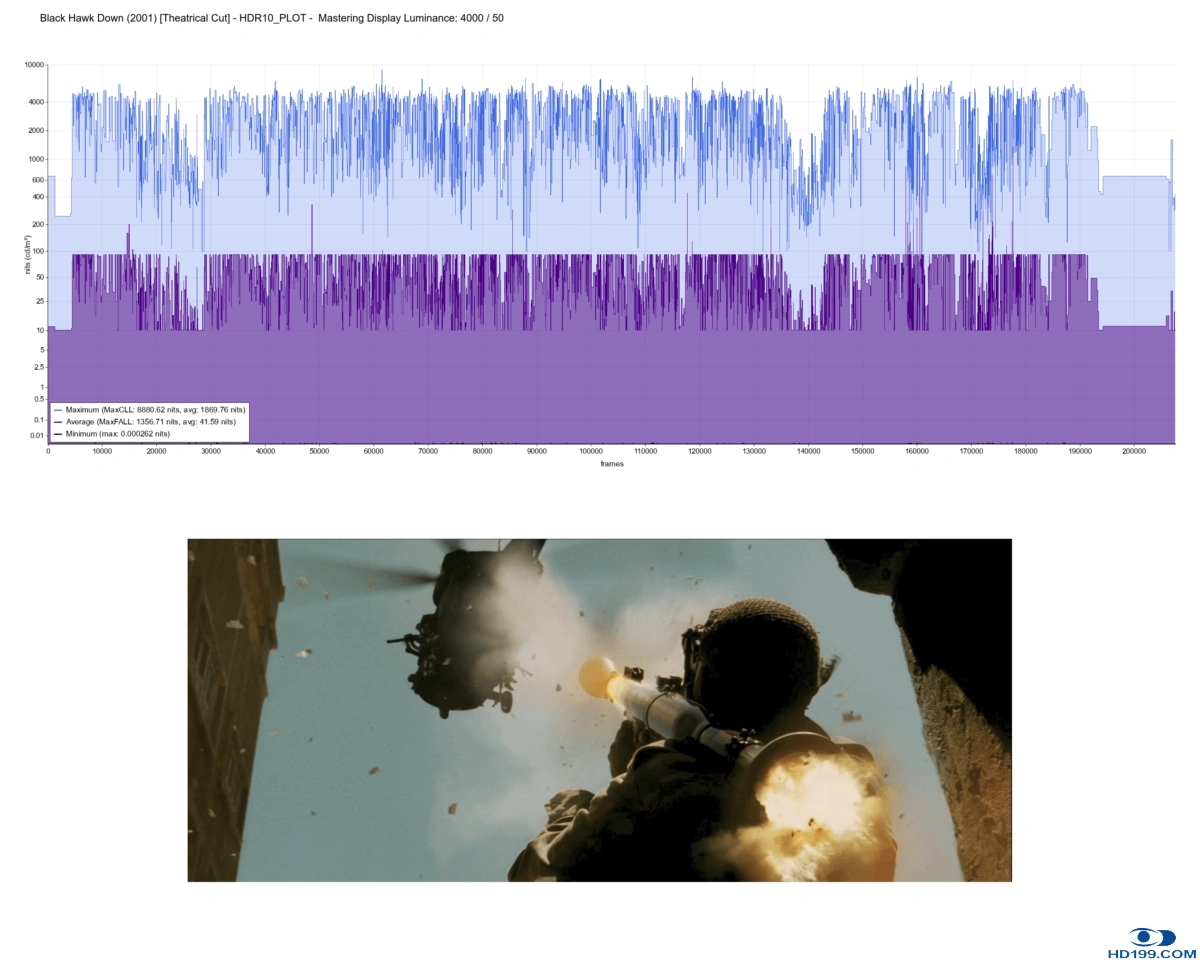Click the black Minimum legend line swatch
This screenshot has height=960, width=1200.
point(57,435)
